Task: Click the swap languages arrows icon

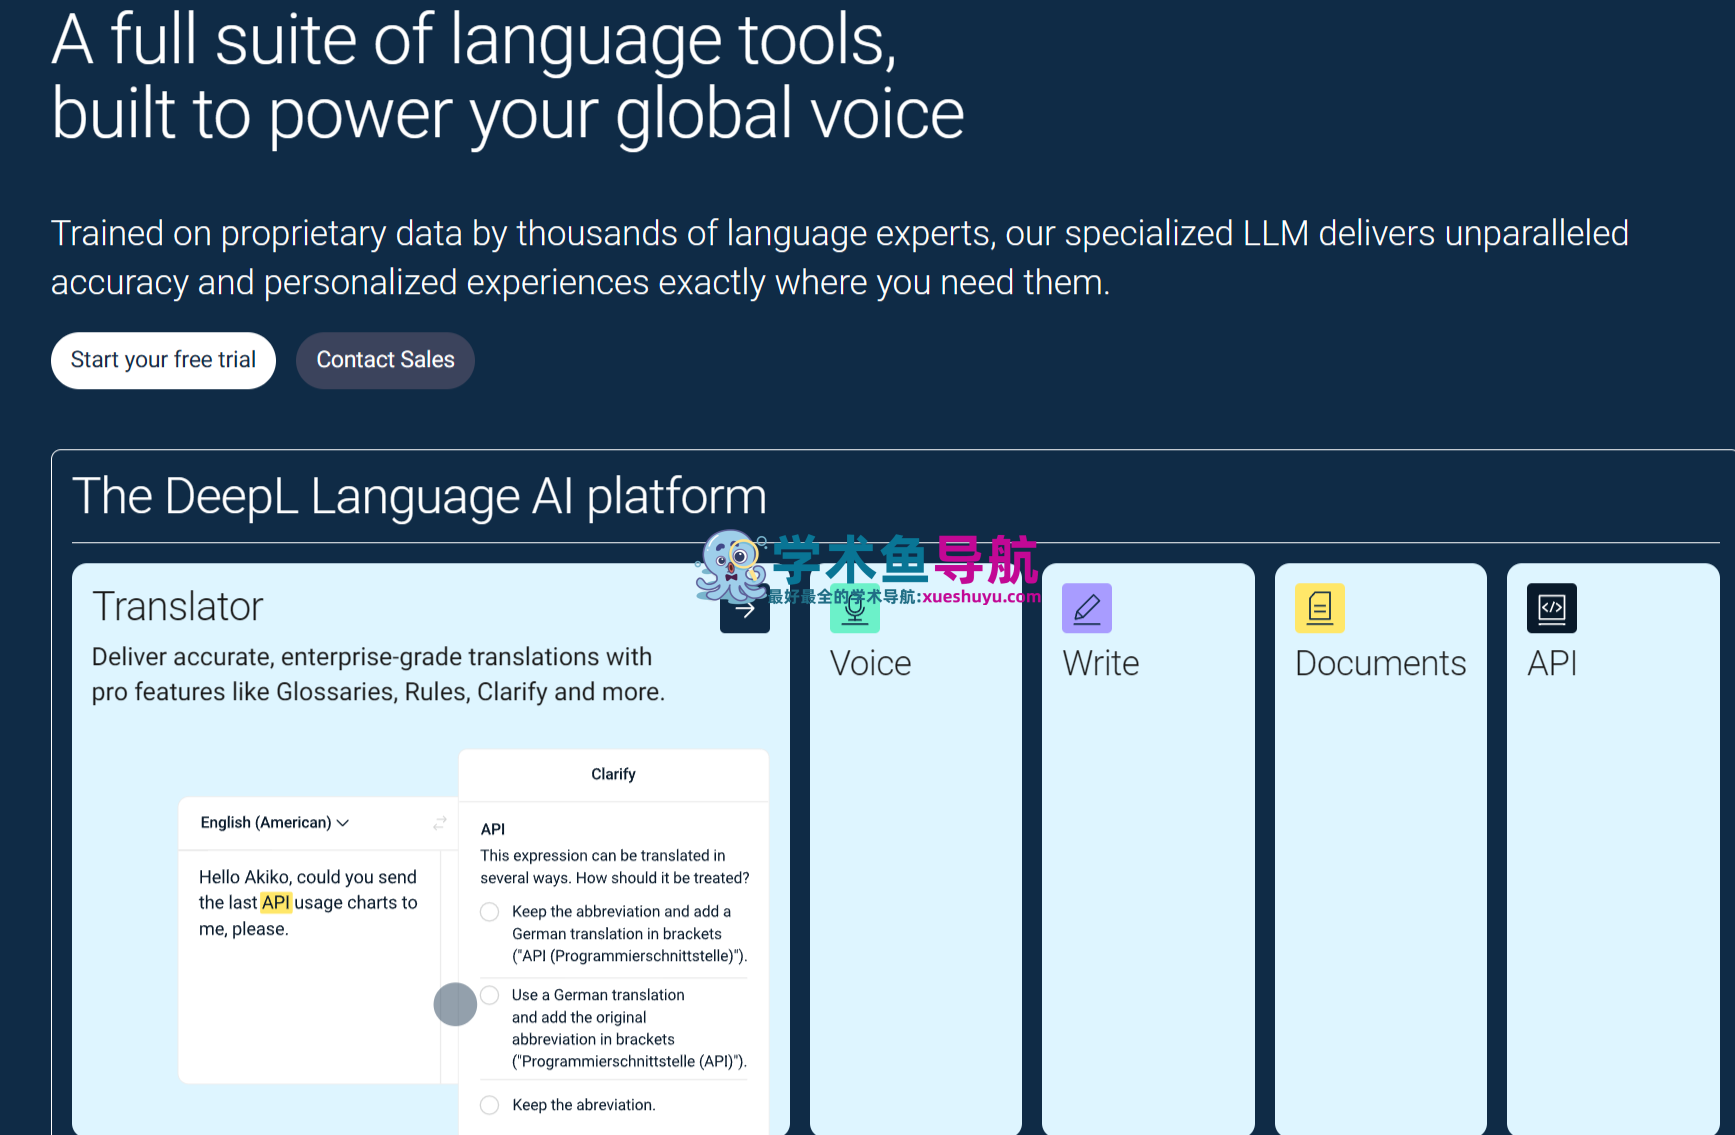Action: 440,823
